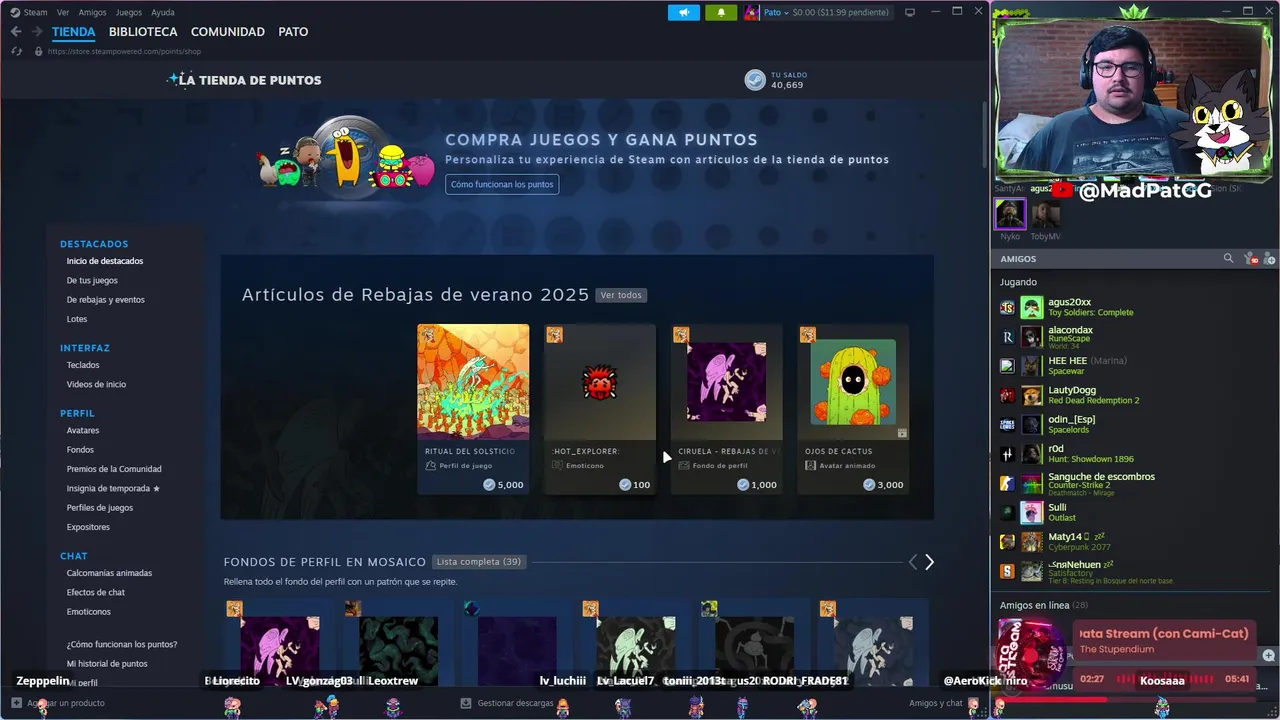This screenshot has height=720, width=1280.
Task: Click the store page scrollbar
Action: click(985, 135)
